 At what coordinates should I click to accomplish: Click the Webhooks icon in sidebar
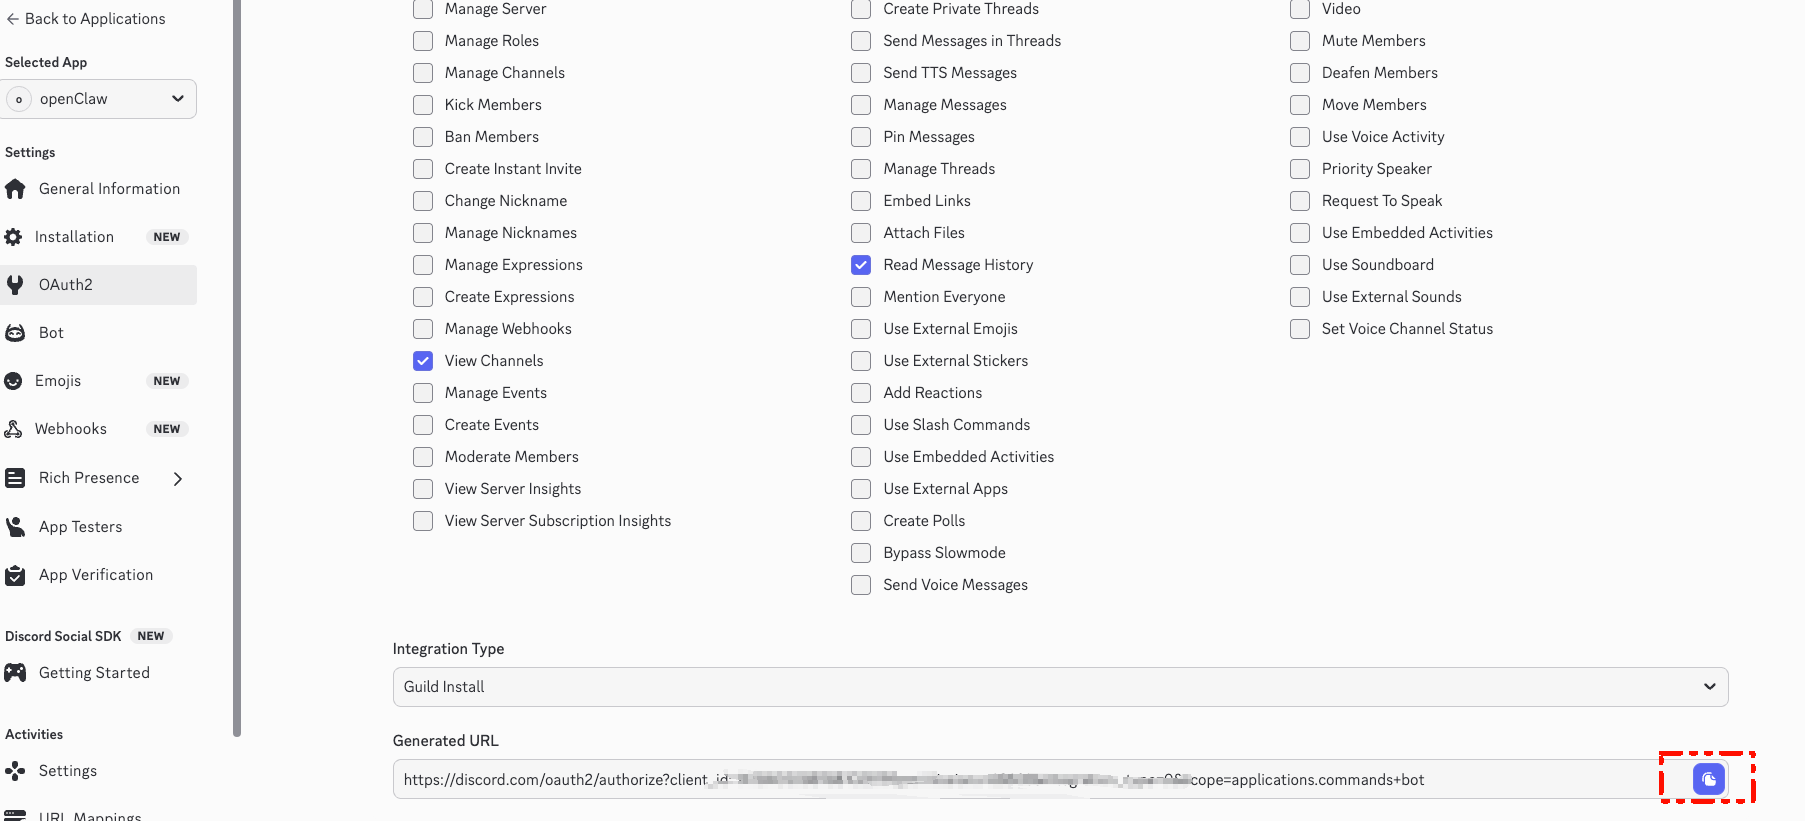13,429
